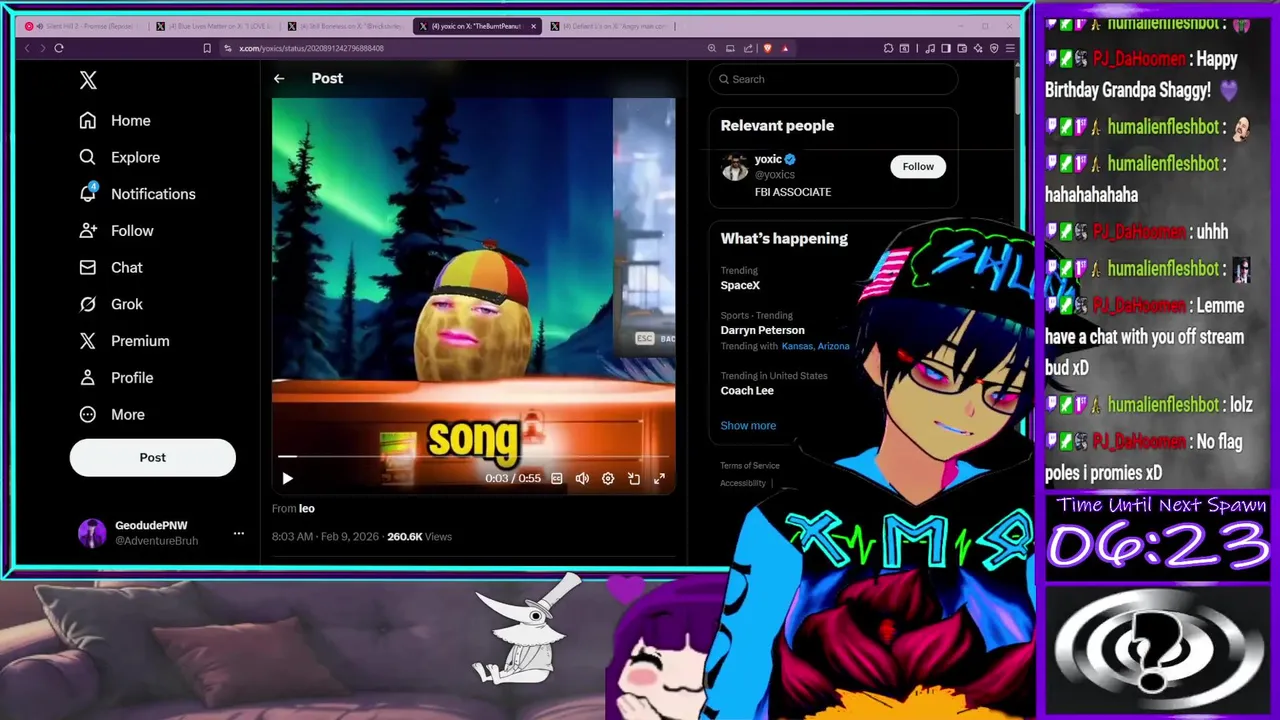This screenshot has height=720, width=1280.
Task: Open video playback settings gear
Action: pos(608,479)
